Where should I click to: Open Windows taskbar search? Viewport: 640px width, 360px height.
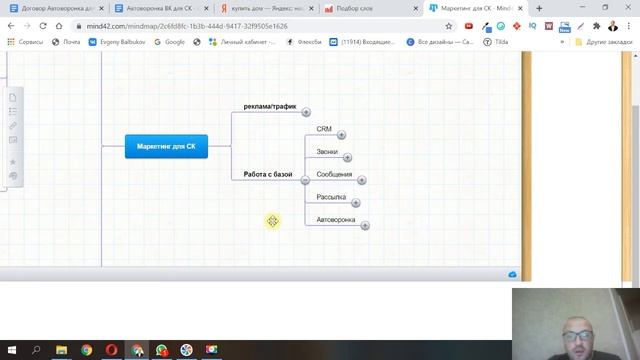pyautogui.click(x=36, y=350)
